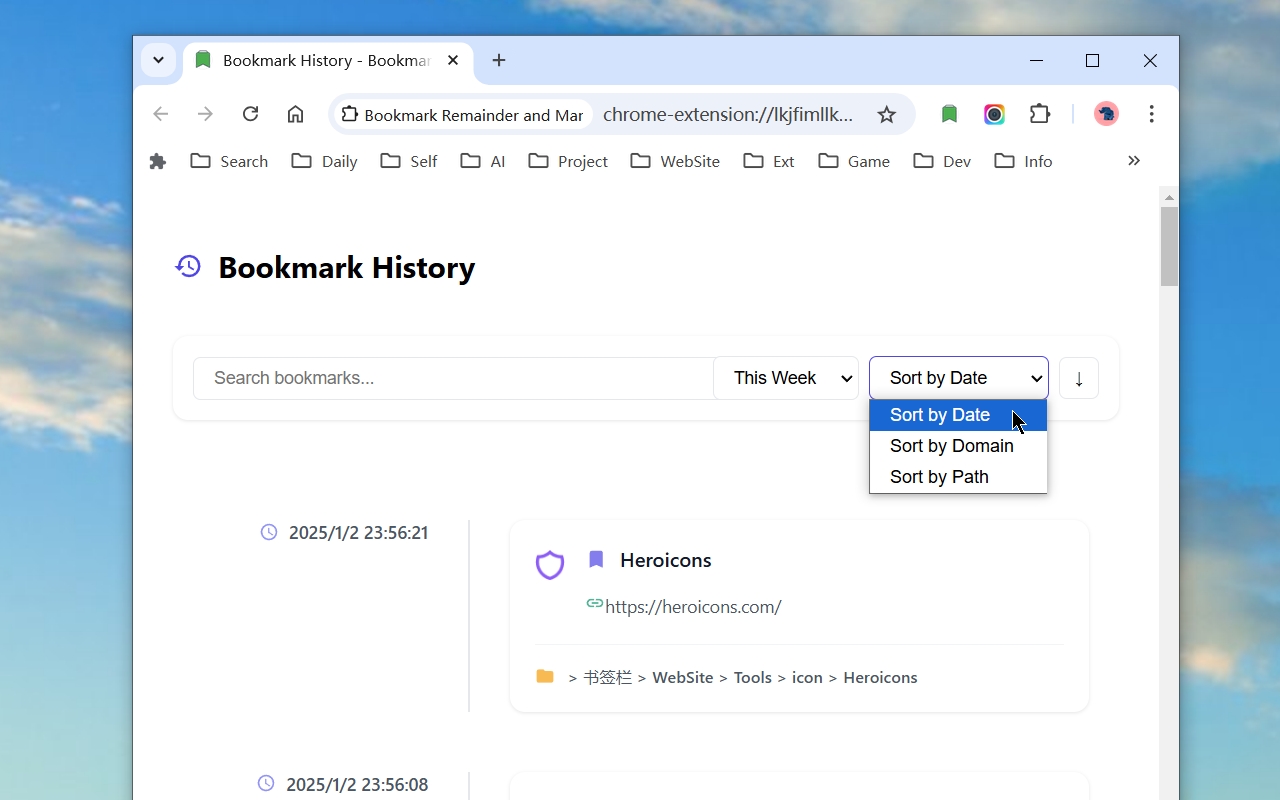Screen dimensions: 1280x800
Task: Click the link icon before the heroicons URL
Action: 594,606
